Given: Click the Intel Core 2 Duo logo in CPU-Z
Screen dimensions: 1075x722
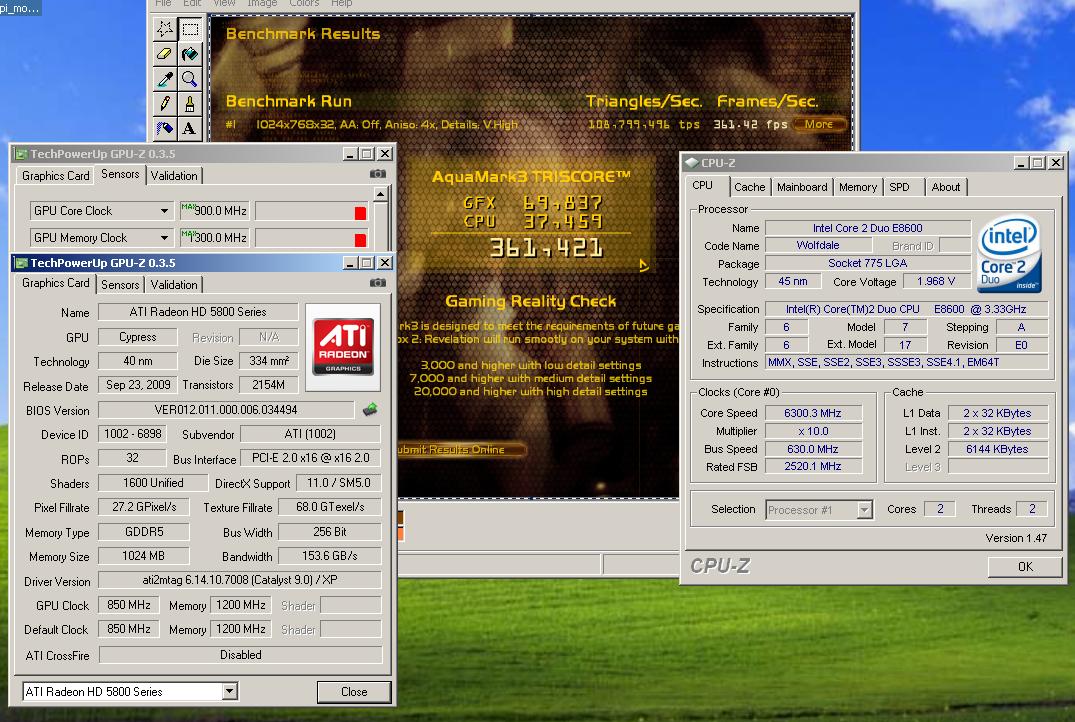Looking at the screenshot, I should coord(1011,254).
